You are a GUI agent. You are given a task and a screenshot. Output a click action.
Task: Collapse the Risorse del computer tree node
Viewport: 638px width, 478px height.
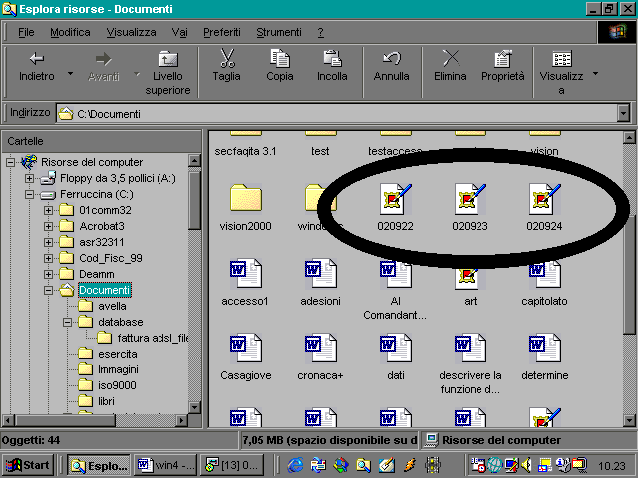[x=10, y=163]
